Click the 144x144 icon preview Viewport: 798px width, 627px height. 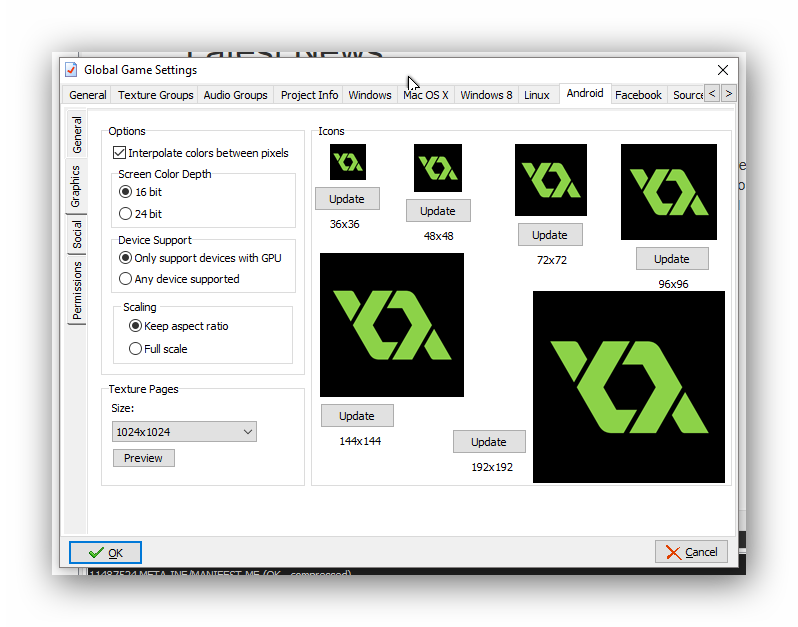(x=392, y=325)
